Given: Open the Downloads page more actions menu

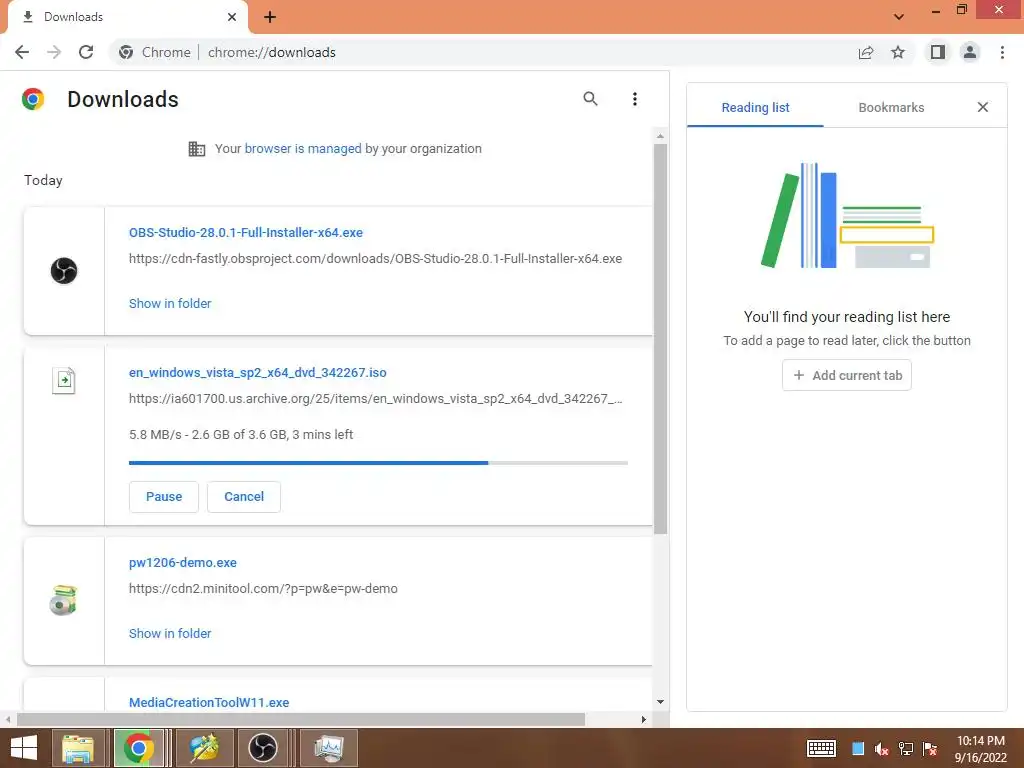Looking at the screenshot, I should (x=634, y=99).
